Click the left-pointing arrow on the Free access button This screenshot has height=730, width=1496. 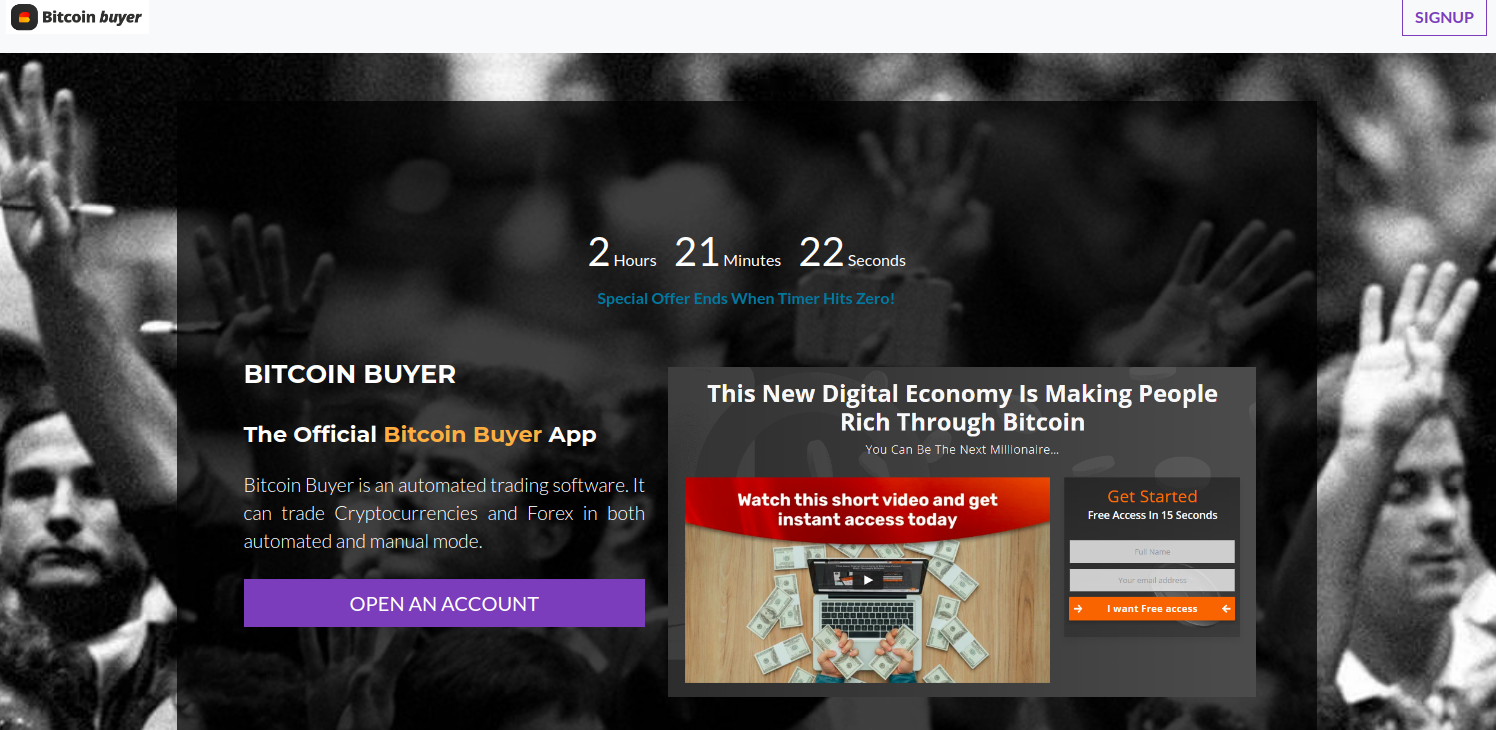click(1226, 609)
